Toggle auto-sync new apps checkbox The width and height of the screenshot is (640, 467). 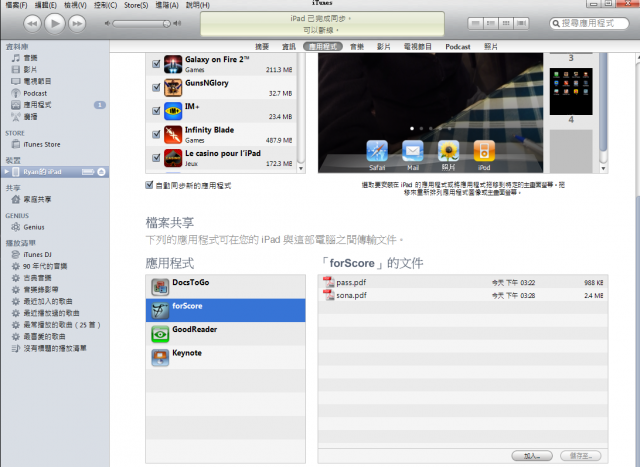(x=149, y=185)
